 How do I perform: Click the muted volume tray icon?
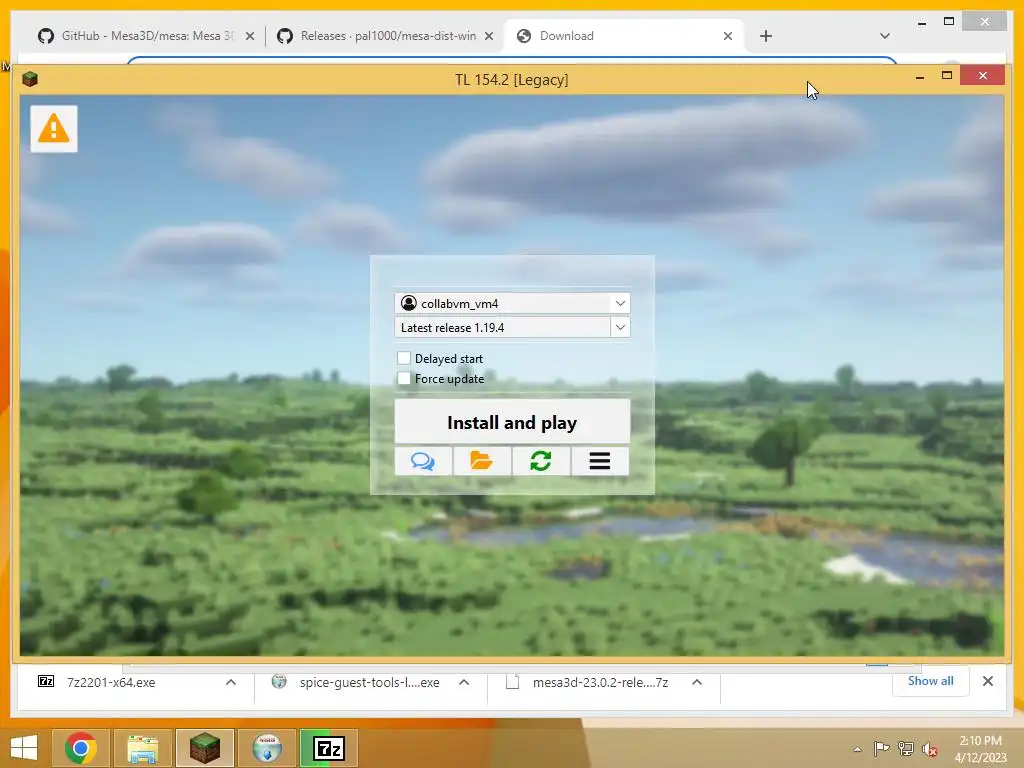pyautogui.click(x=929, y=749)
